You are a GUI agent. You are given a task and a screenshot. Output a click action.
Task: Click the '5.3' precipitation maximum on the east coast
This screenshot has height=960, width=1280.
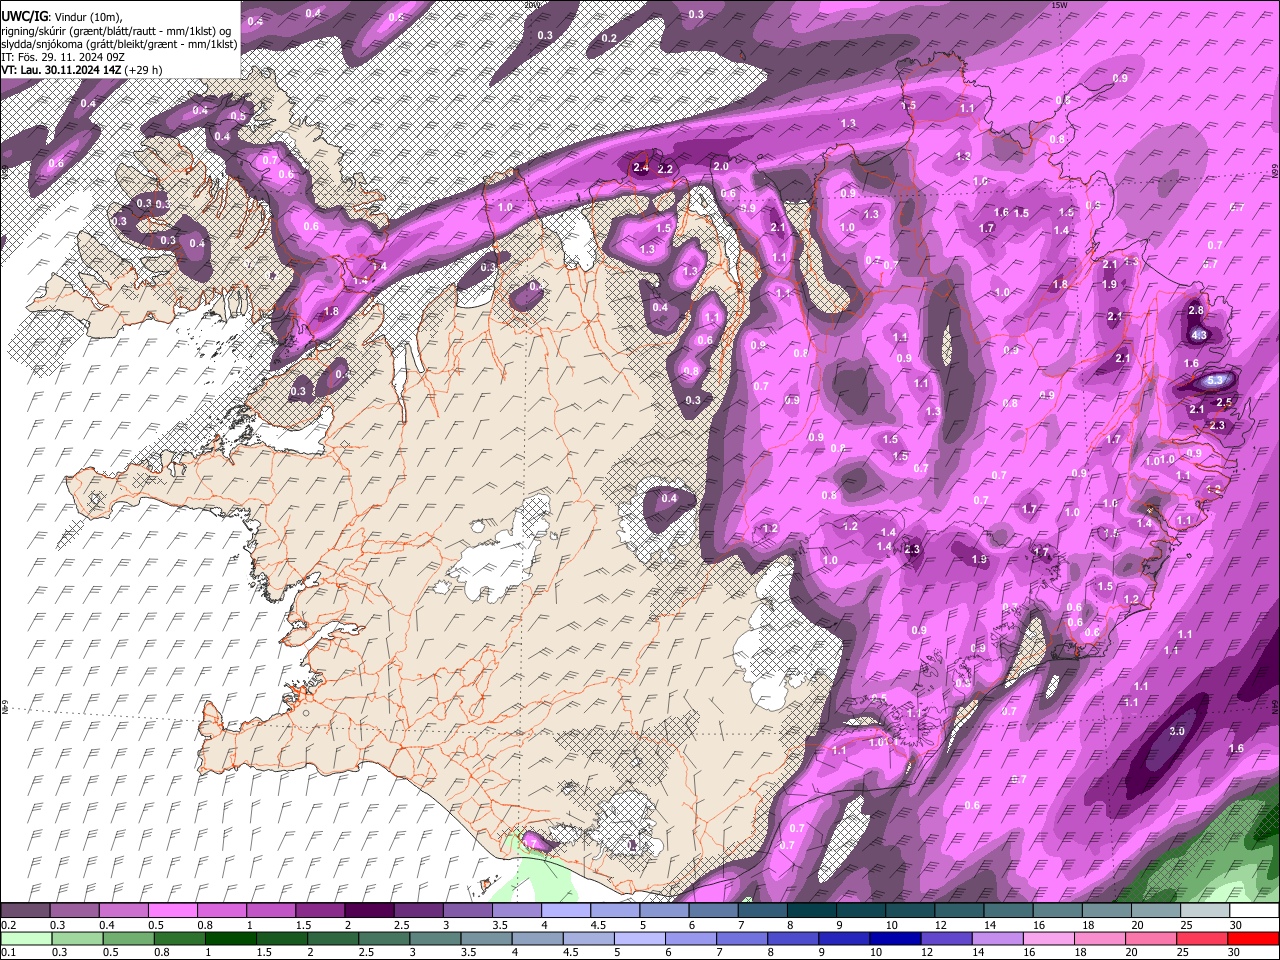(1215, 380)
